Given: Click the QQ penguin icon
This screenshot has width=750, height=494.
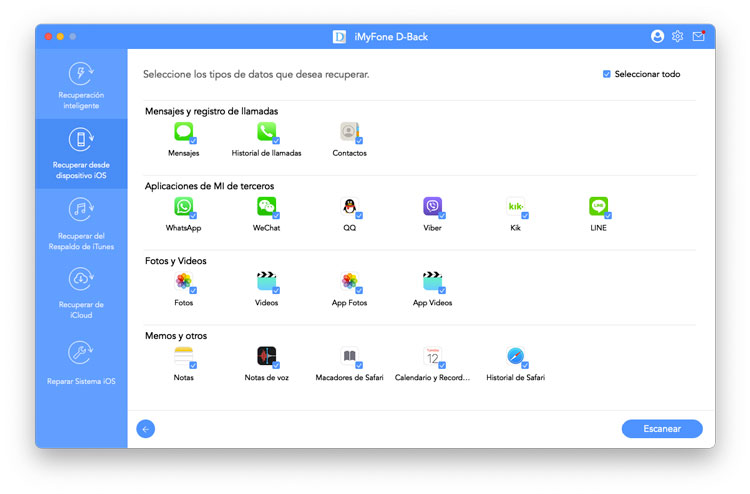Looking at the screenshot, I should 349,206.
